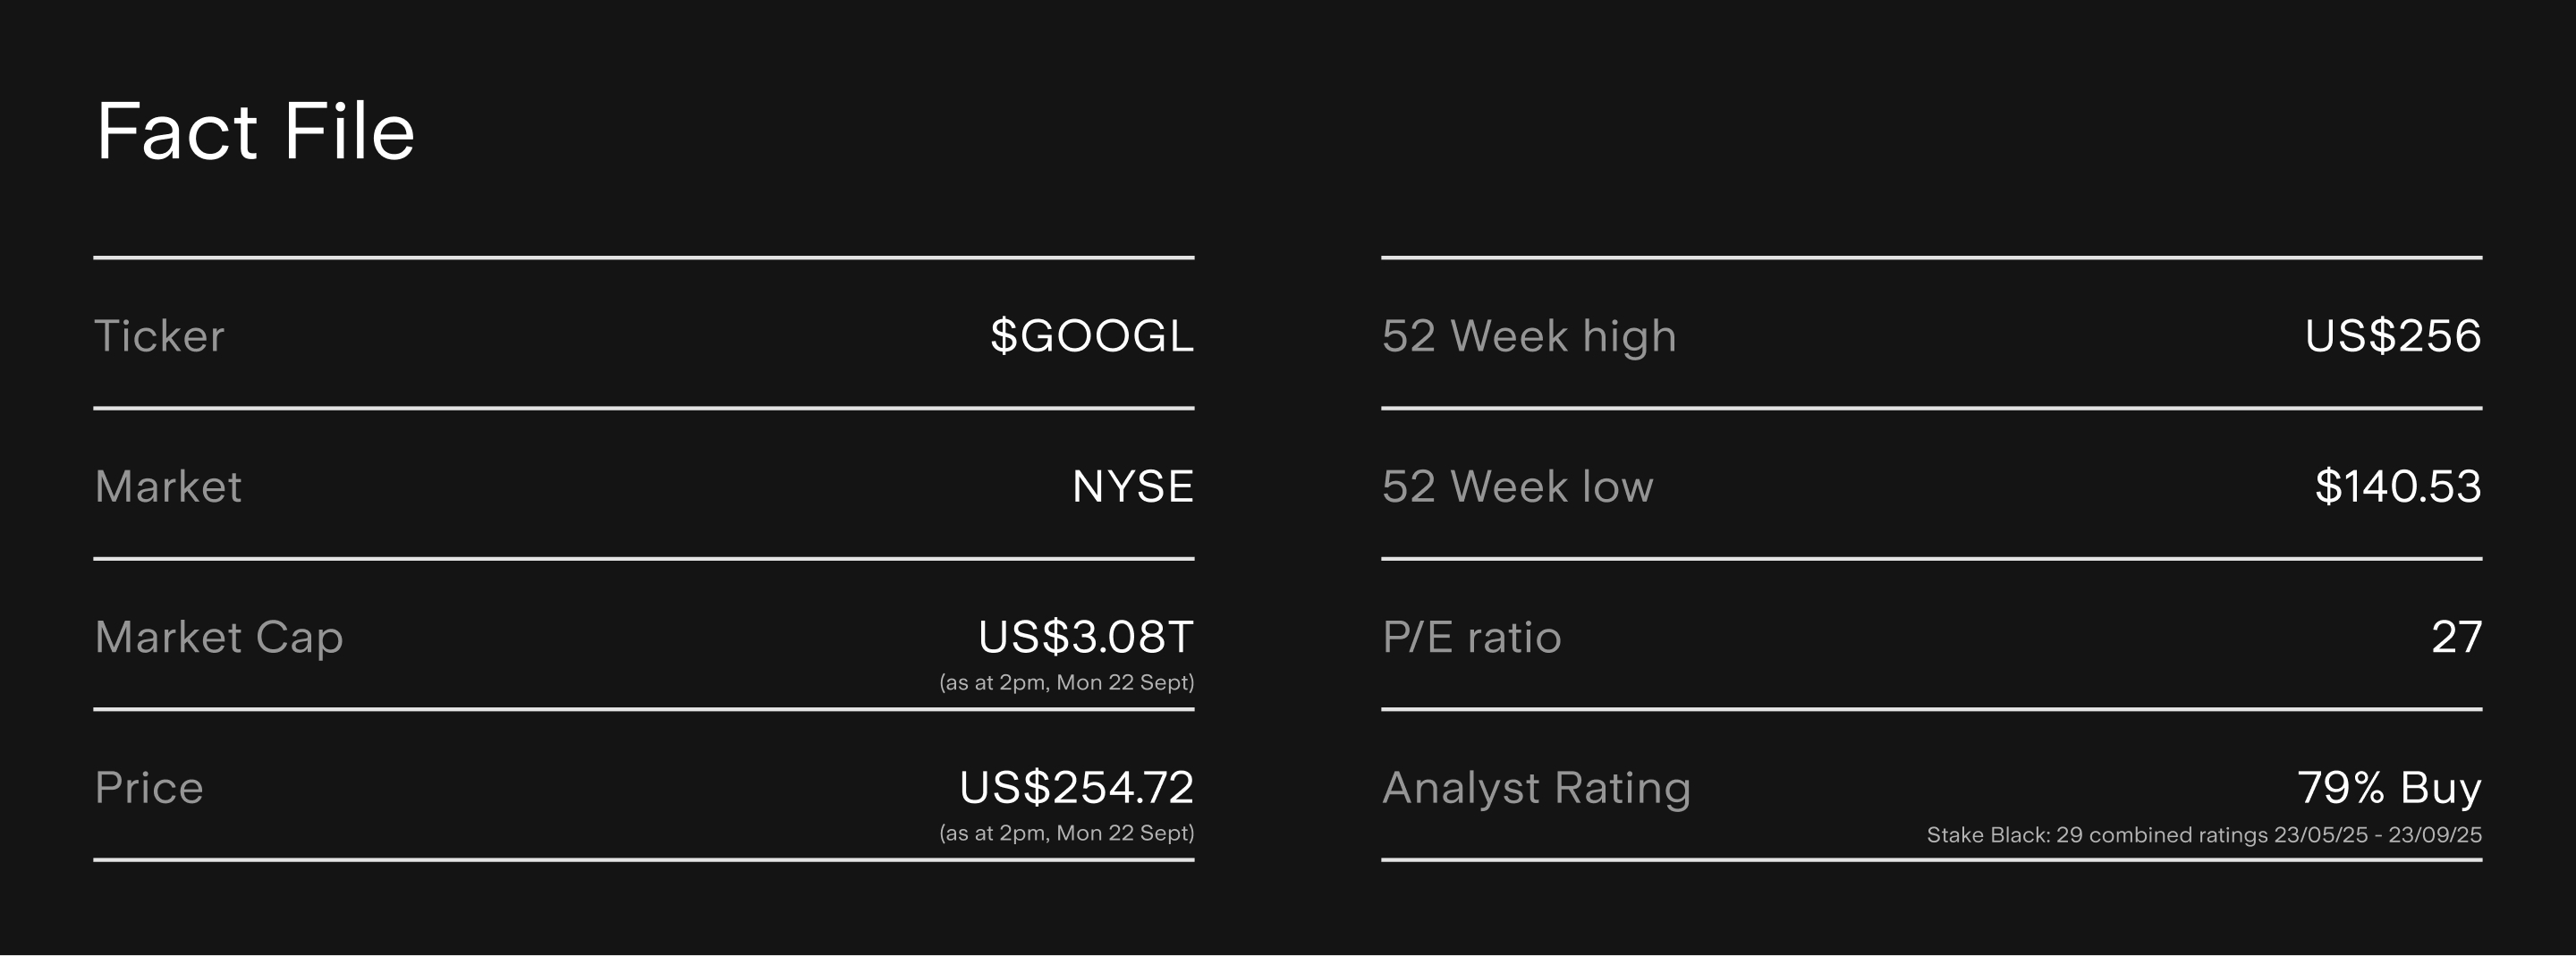Click the NYSE market value
Image resolution: width=2576 pixels, height=956 pixels.
[1132, 487]
